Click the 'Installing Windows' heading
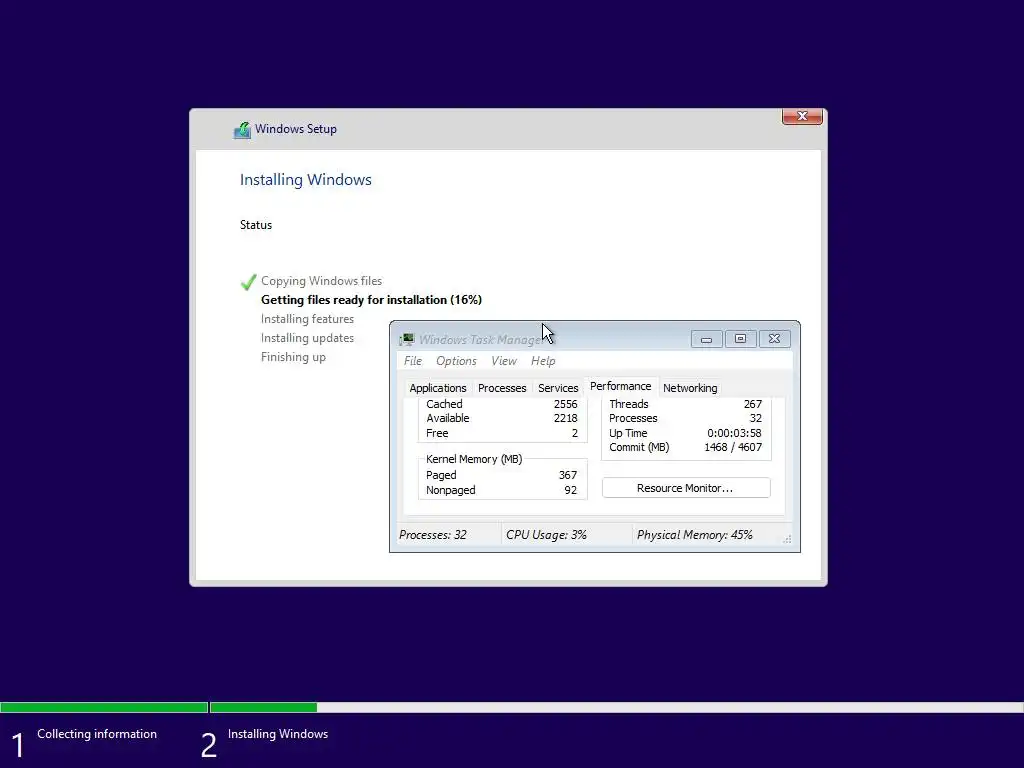 [306, 180]
